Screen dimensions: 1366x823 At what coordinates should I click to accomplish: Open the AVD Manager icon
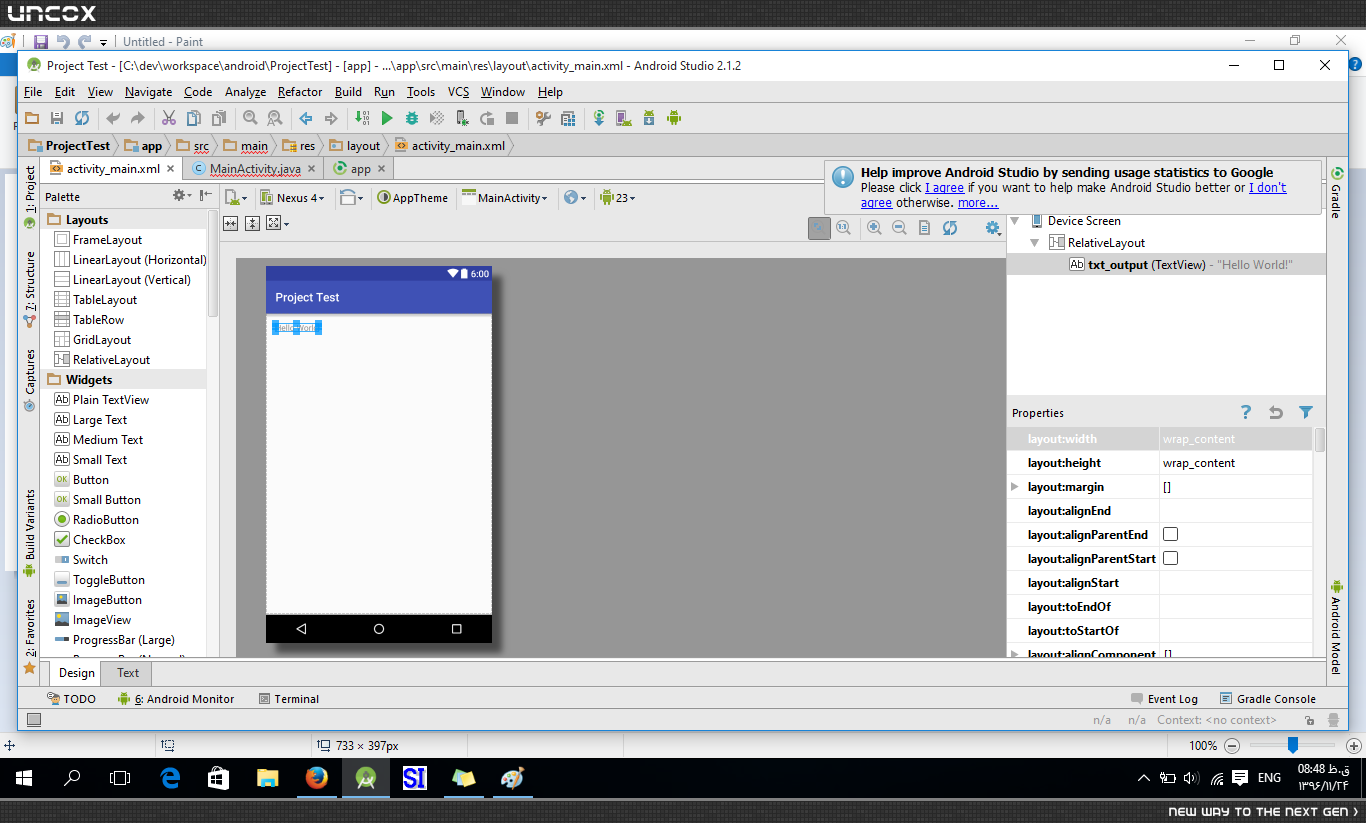[x=624, y=118]
